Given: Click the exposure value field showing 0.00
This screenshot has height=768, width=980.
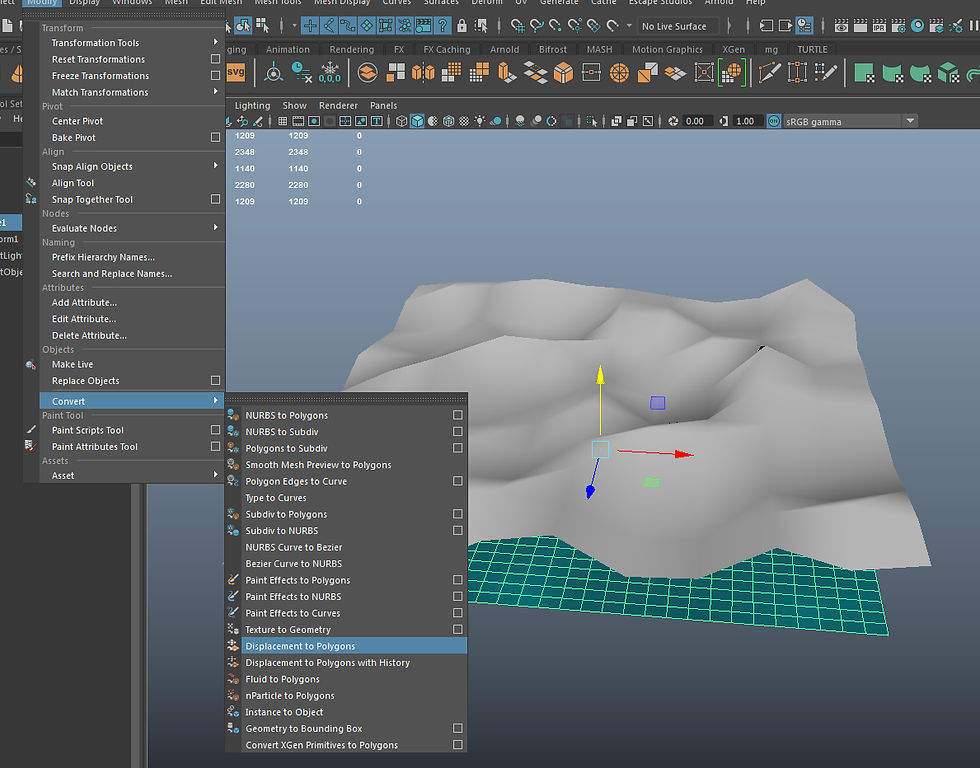Looking at the screenshot, I should click(x=696, y=121).
